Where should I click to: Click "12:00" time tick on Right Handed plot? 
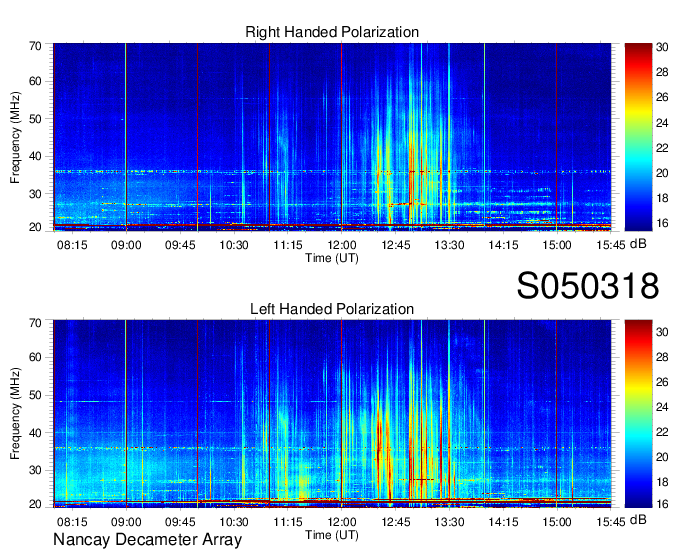click(342, 245)
